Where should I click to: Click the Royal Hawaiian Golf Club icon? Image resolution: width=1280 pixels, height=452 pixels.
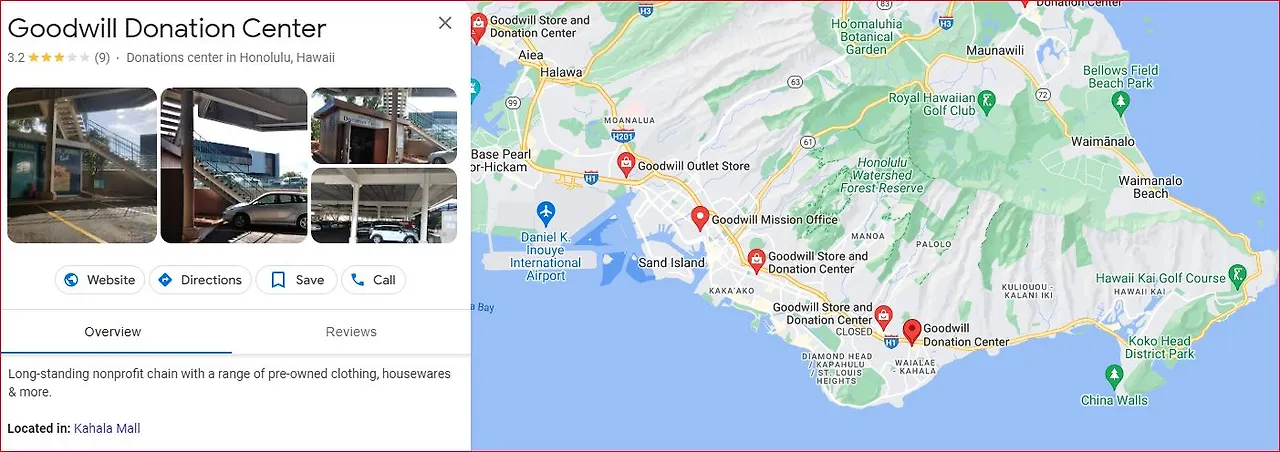986,100
